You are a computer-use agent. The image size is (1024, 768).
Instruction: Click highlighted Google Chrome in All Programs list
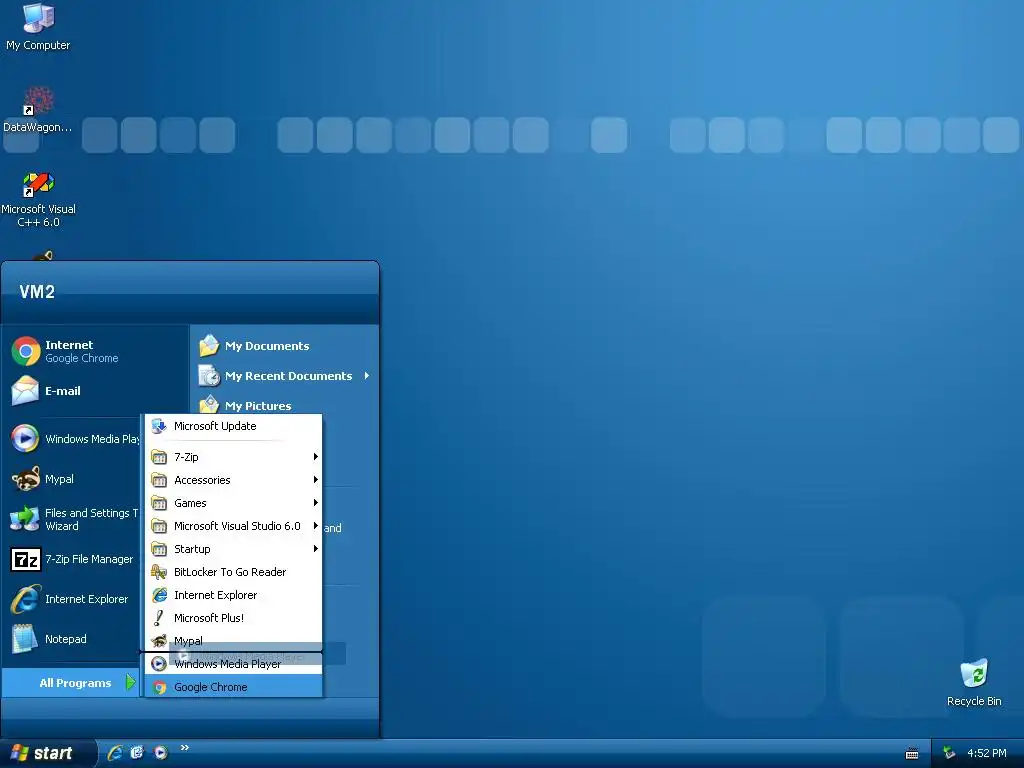234,687
